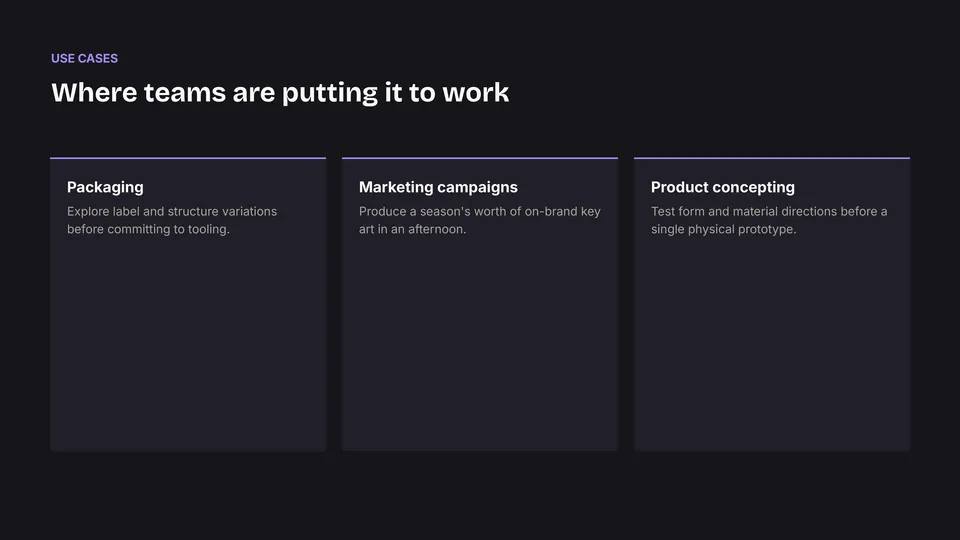Click the word 'work' in the main heading
Screen dimensions: 960x540
pos(476,92)
